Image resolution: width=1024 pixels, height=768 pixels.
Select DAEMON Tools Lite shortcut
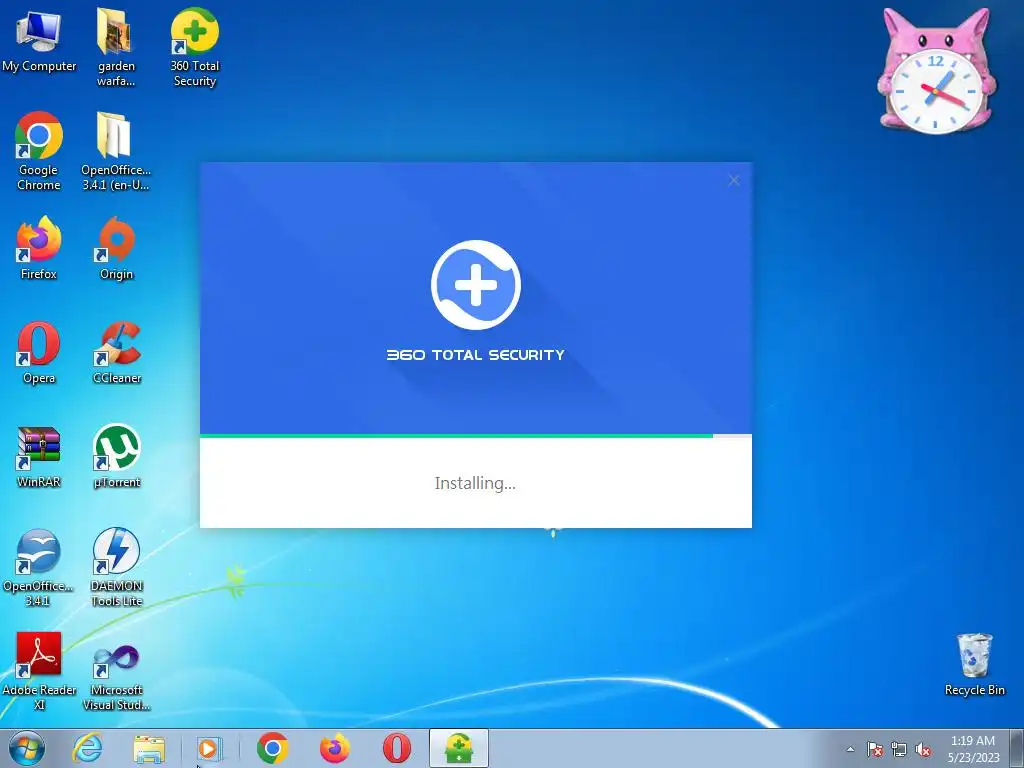coord(116,567)
